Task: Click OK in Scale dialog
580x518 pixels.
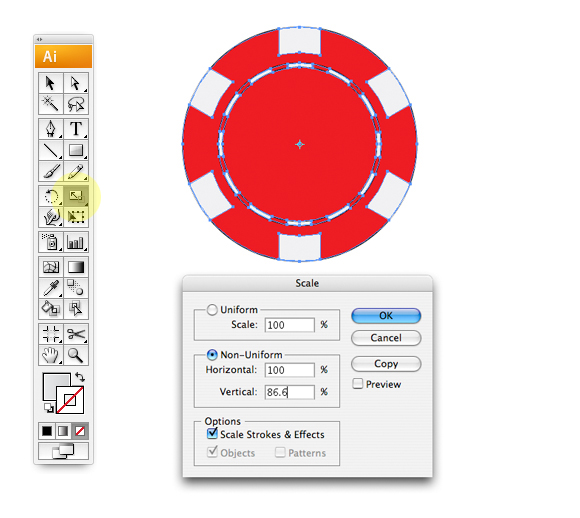Action: tap(386, 316)
